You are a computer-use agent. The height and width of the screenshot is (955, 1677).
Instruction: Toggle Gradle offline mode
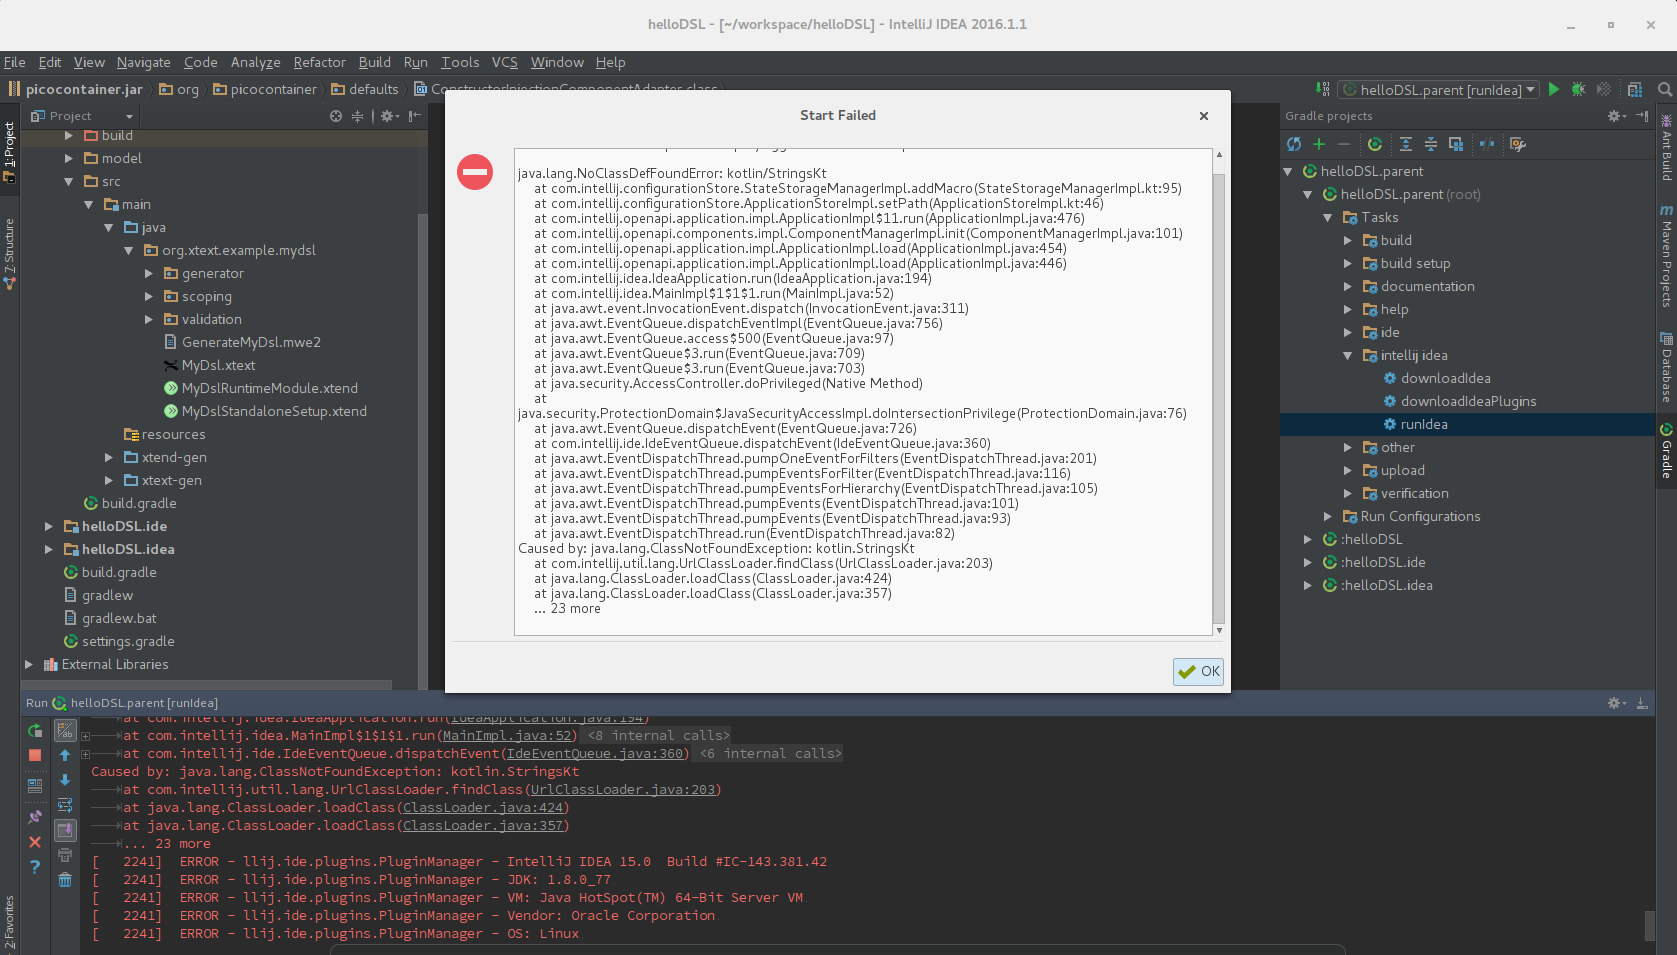(x=1487, y=144)
